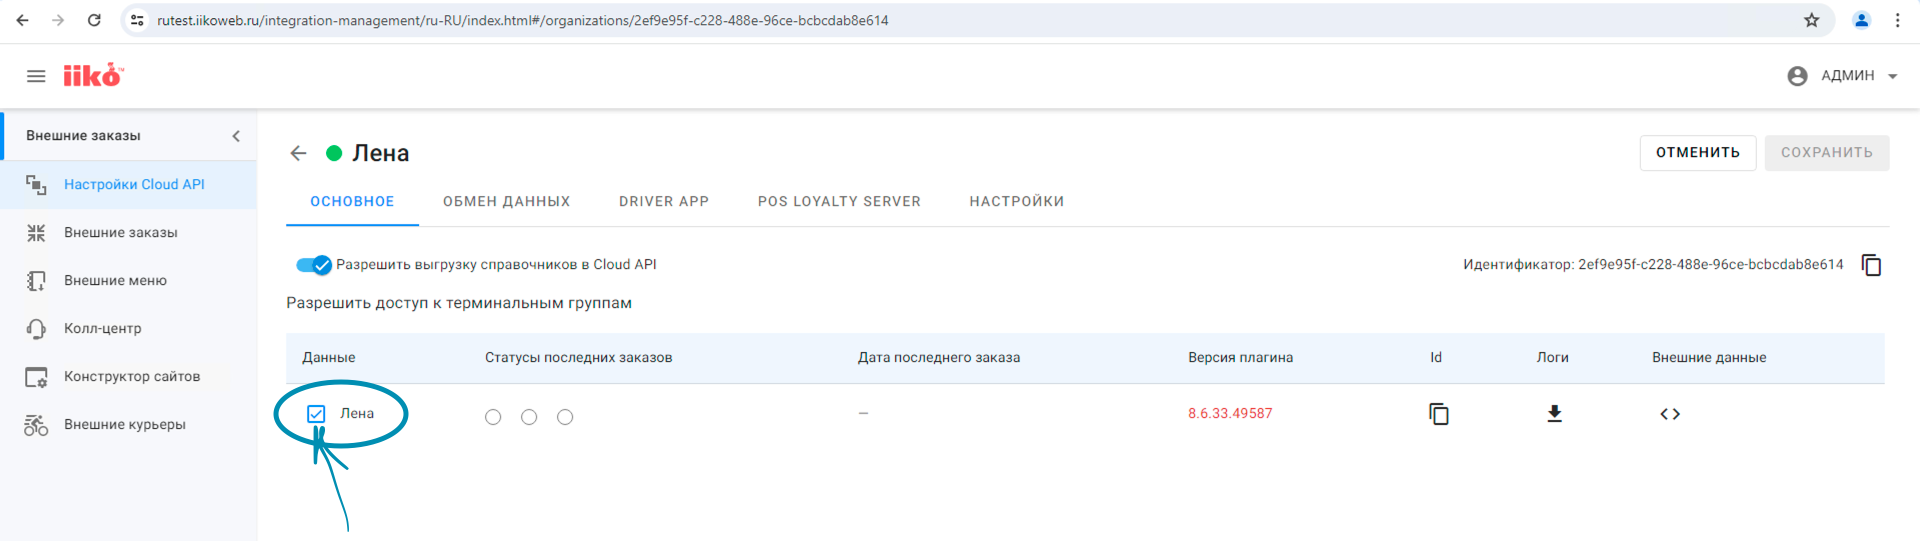
Task: Collapse the Внешние заказы sidebar panel
Action: [236, 136]
